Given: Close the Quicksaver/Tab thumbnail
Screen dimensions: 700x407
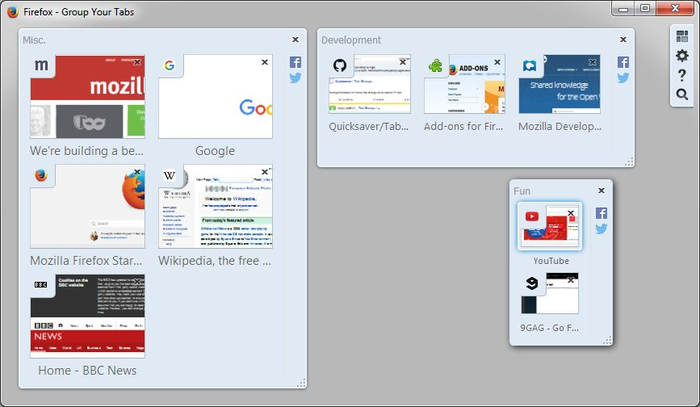Looking at the screenshot, I should point(403,62).
